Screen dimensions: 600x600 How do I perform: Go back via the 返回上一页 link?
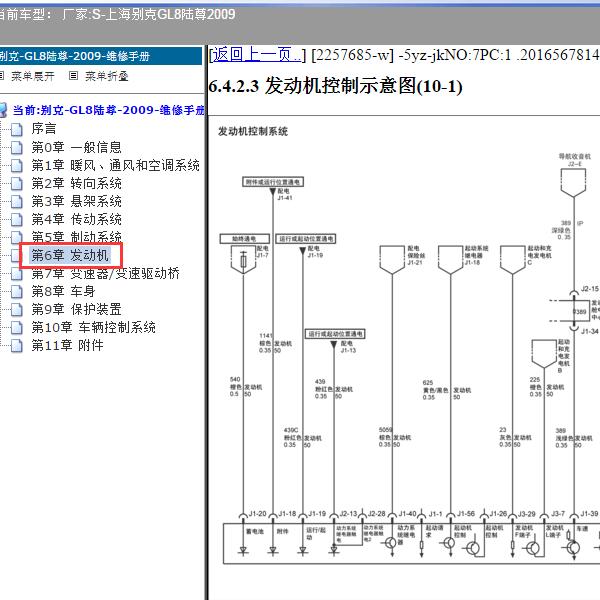[x=257, y=54]
